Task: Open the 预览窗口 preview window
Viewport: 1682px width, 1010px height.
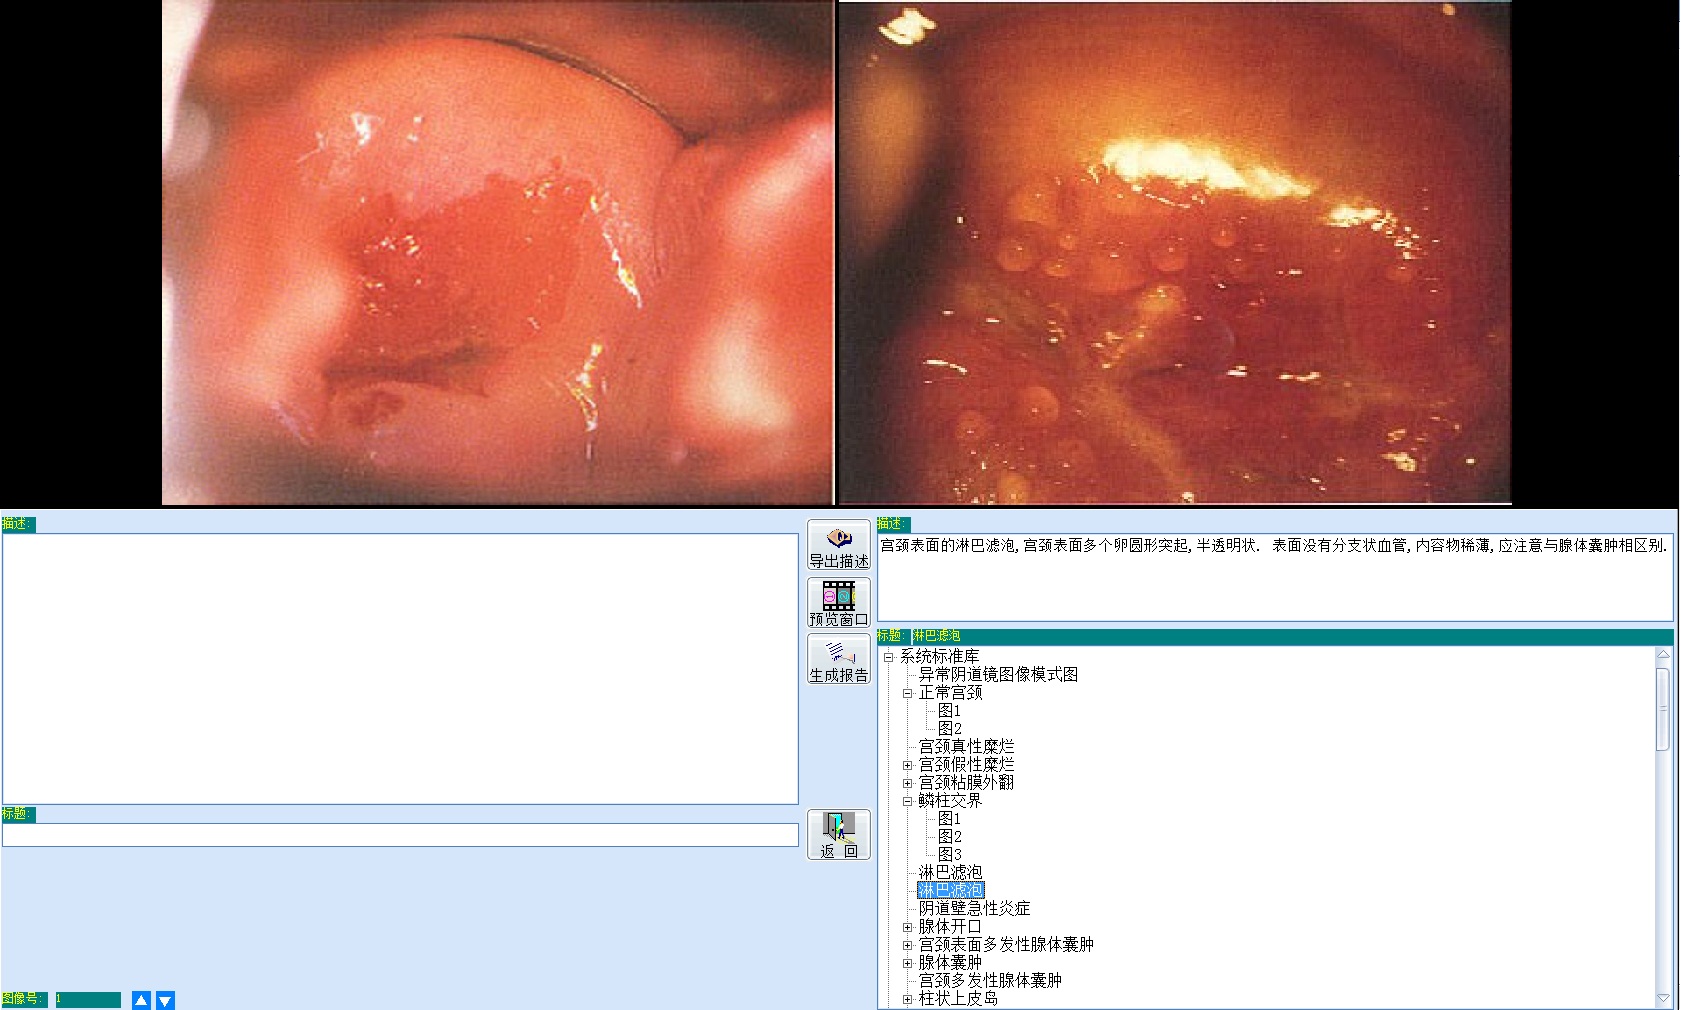Action: pyautogui.click(x=838, y=602)
